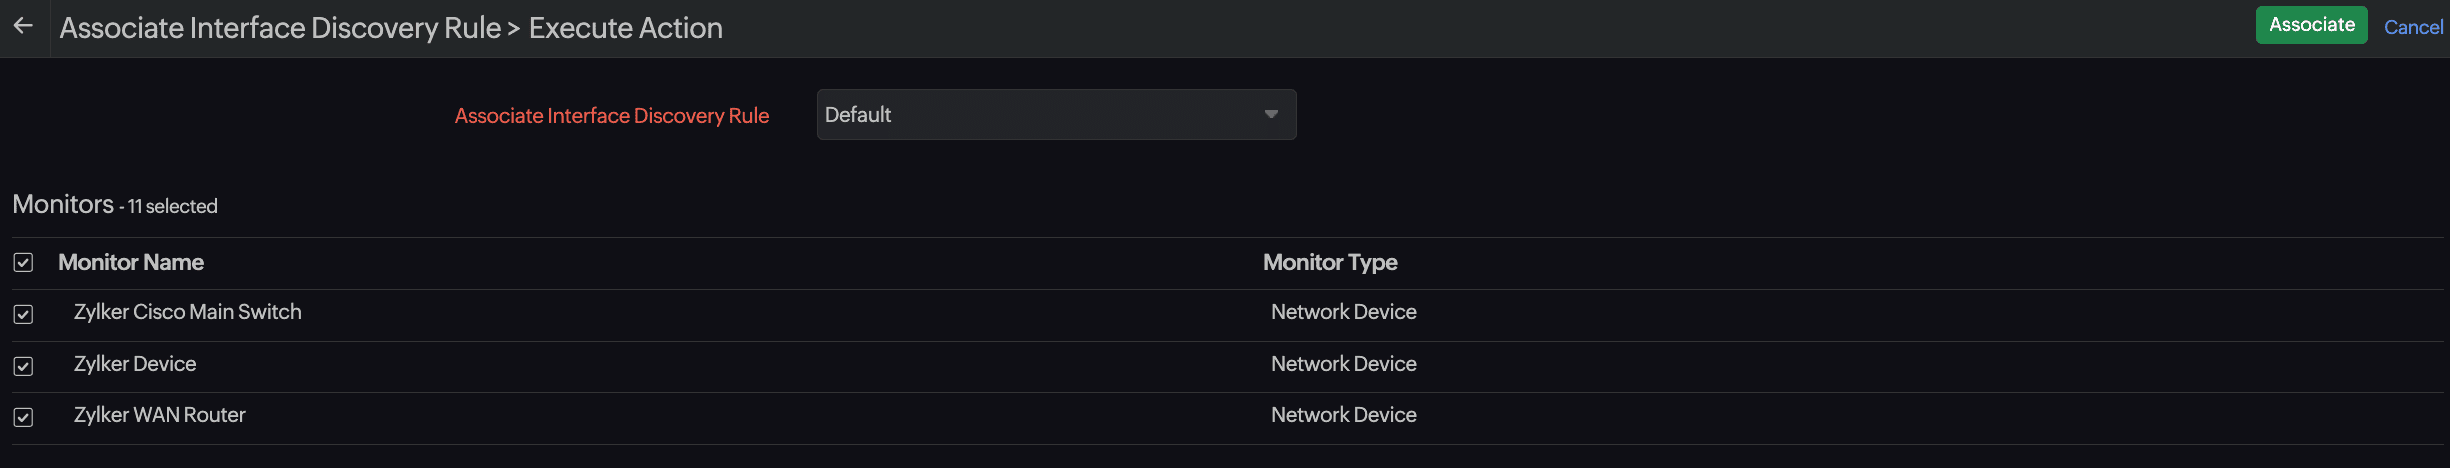Click the Monitor Type column header

[1330, 263]
